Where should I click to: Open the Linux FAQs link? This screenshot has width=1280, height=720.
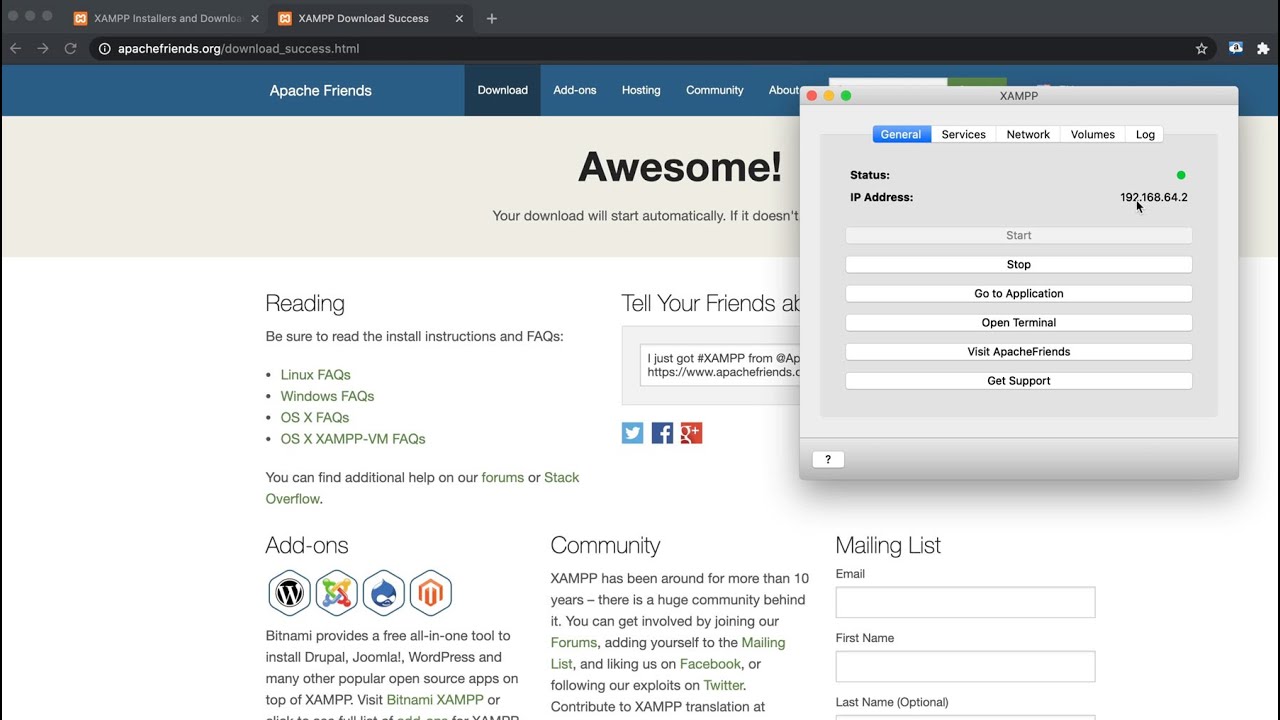tap(316, 375)
